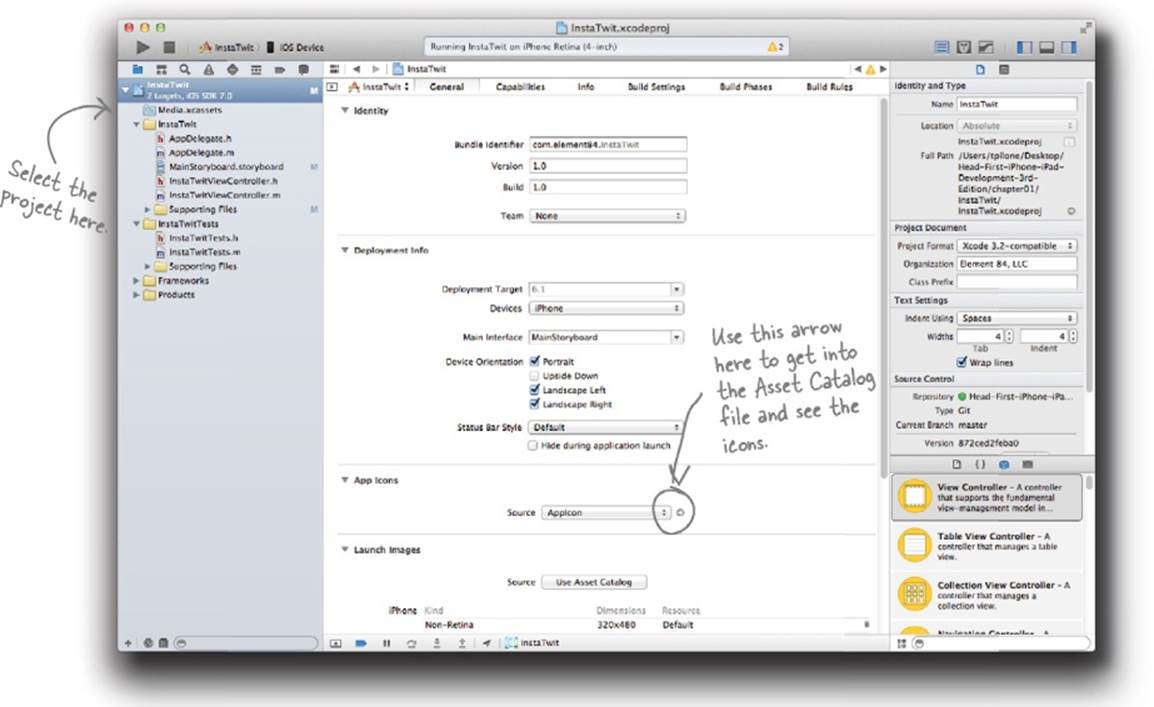Select the Standard editor button
This screenshot has width=1154, height=707.
[941, 47]
